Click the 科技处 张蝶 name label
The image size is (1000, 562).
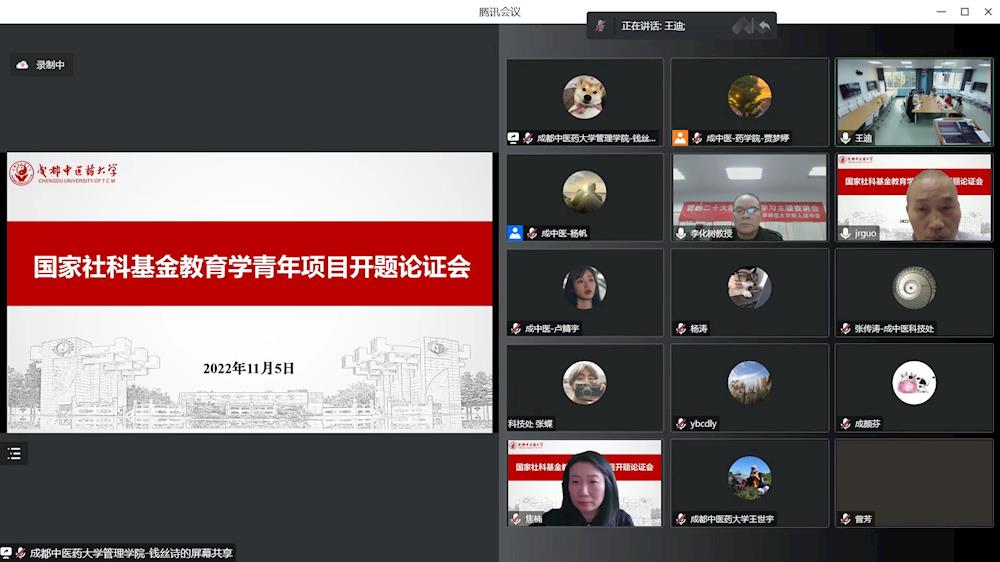[531, 424]
